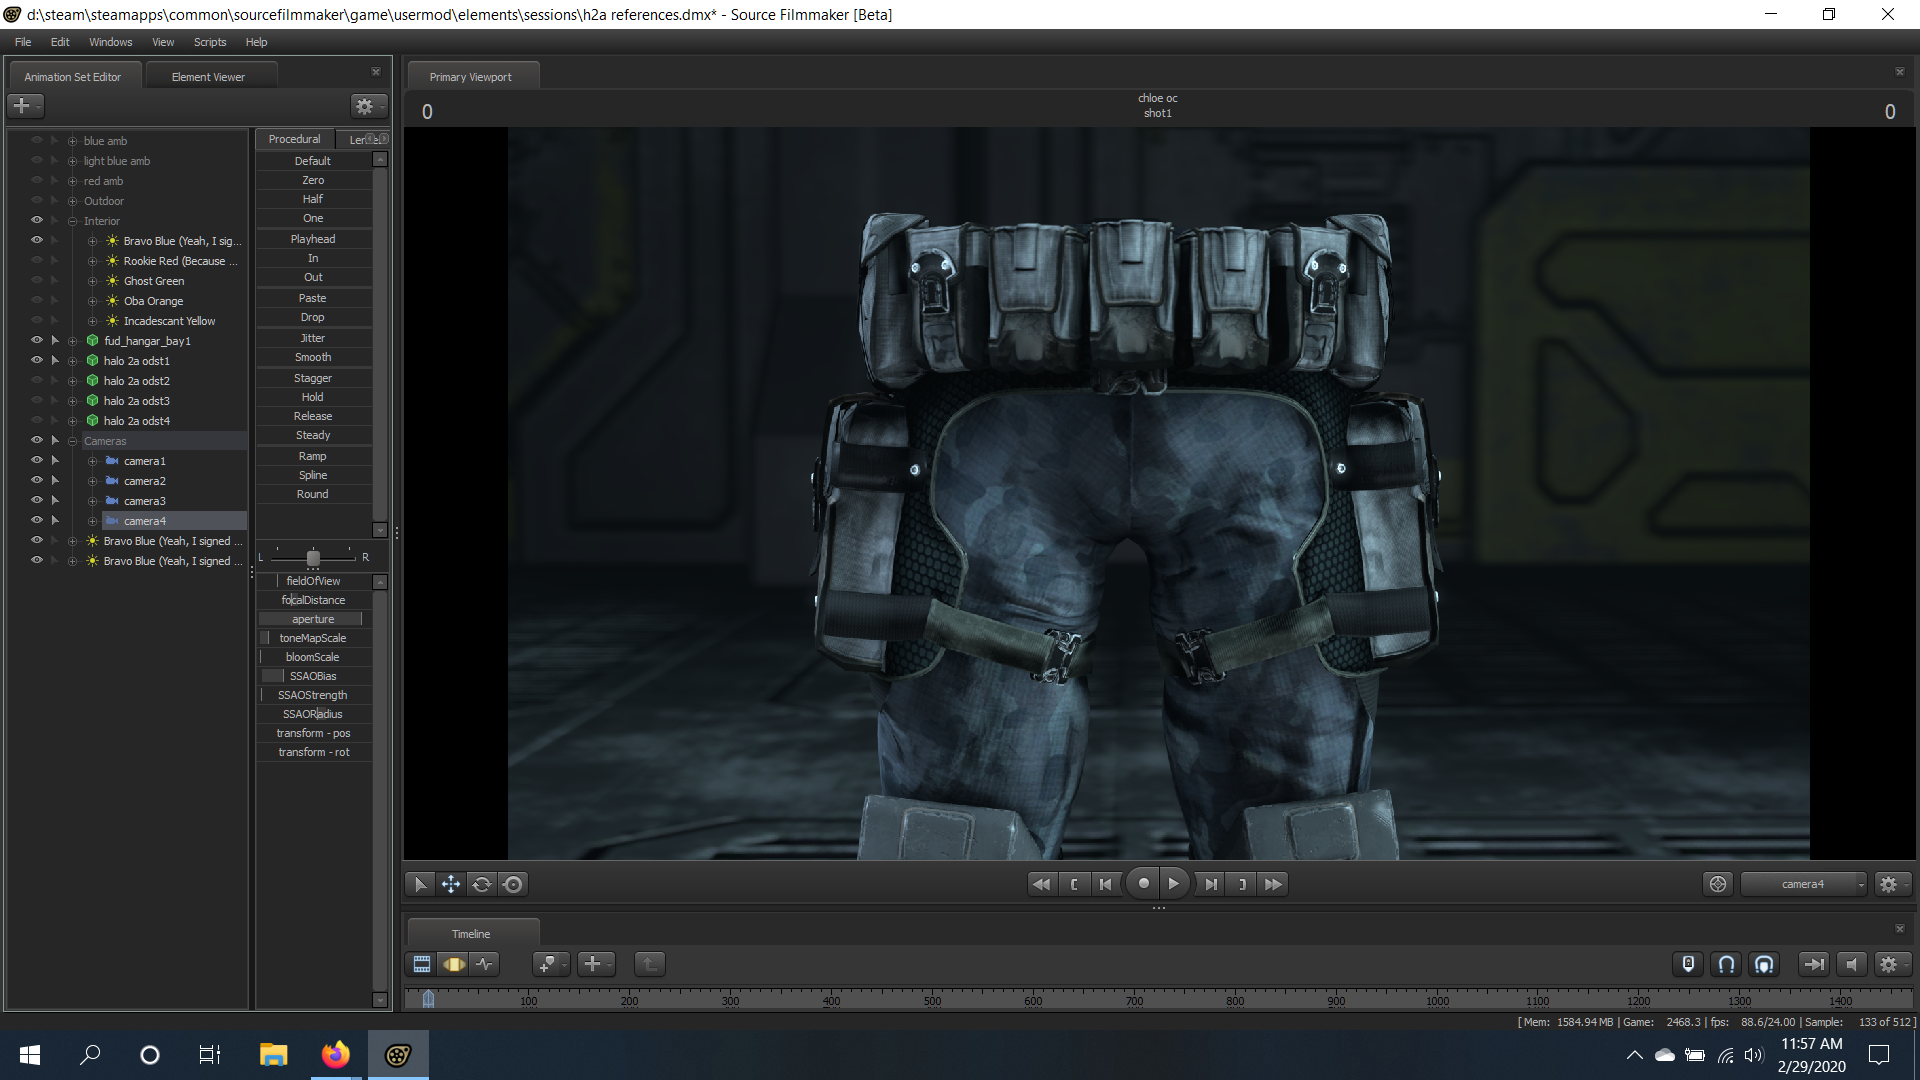The image size is (1920, 1080).
Task: Open the Windows menu
Action: 110,42
